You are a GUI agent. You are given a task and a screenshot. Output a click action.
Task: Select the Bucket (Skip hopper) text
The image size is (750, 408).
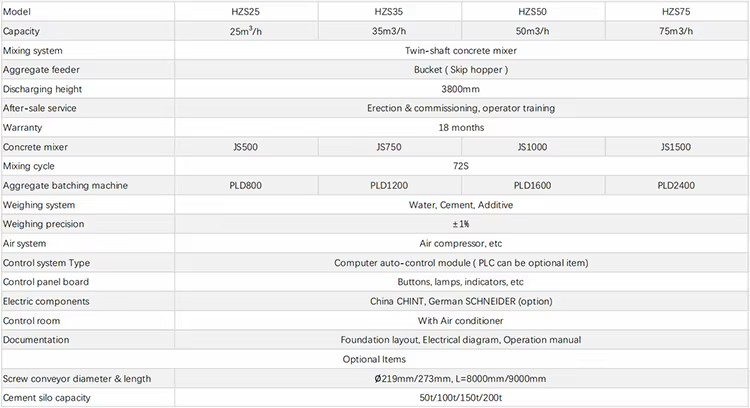click(x=461, y=70)
